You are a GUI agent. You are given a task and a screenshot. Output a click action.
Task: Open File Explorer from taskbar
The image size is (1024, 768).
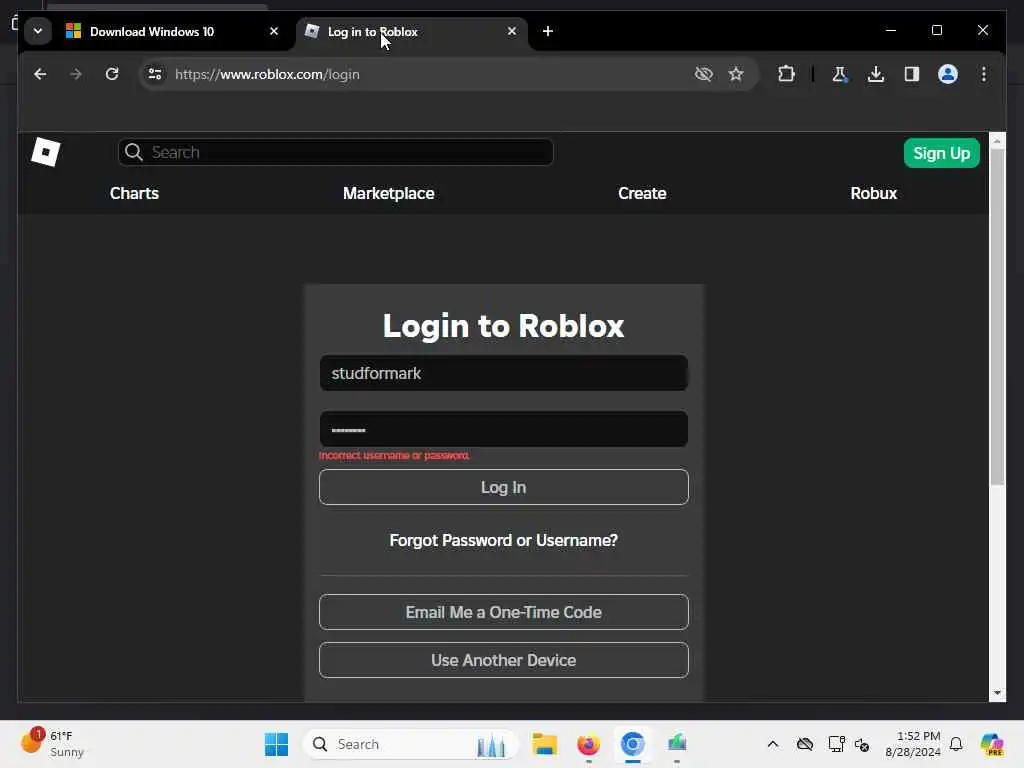544,744
